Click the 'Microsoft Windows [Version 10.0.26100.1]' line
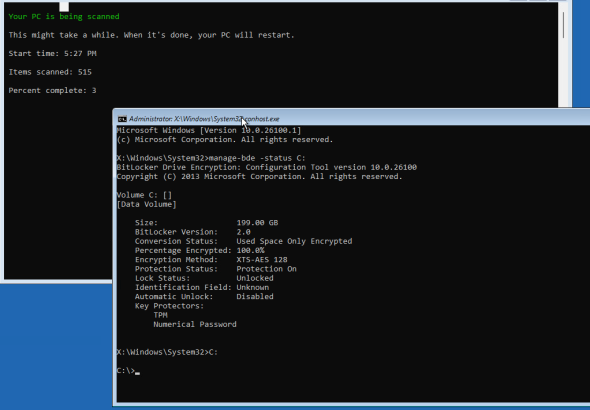590x410 pixels. click(x=209, y=130)
